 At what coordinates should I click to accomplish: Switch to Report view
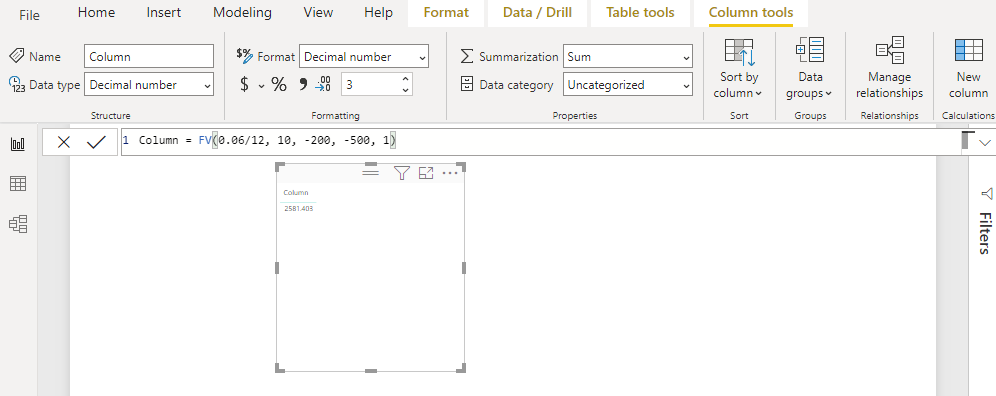[x=18, y=144]
